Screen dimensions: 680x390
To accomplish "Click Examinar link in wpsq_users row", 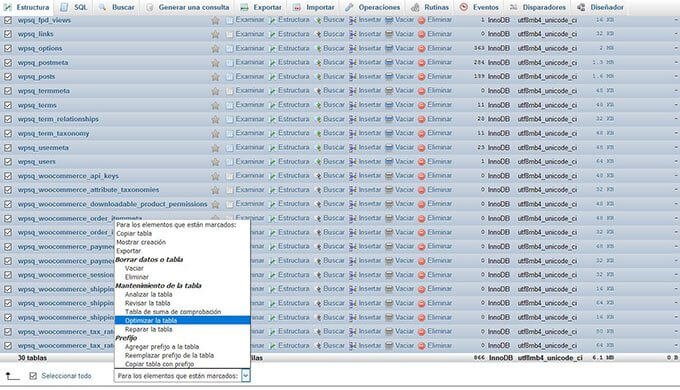I will (x=250, y=161).
